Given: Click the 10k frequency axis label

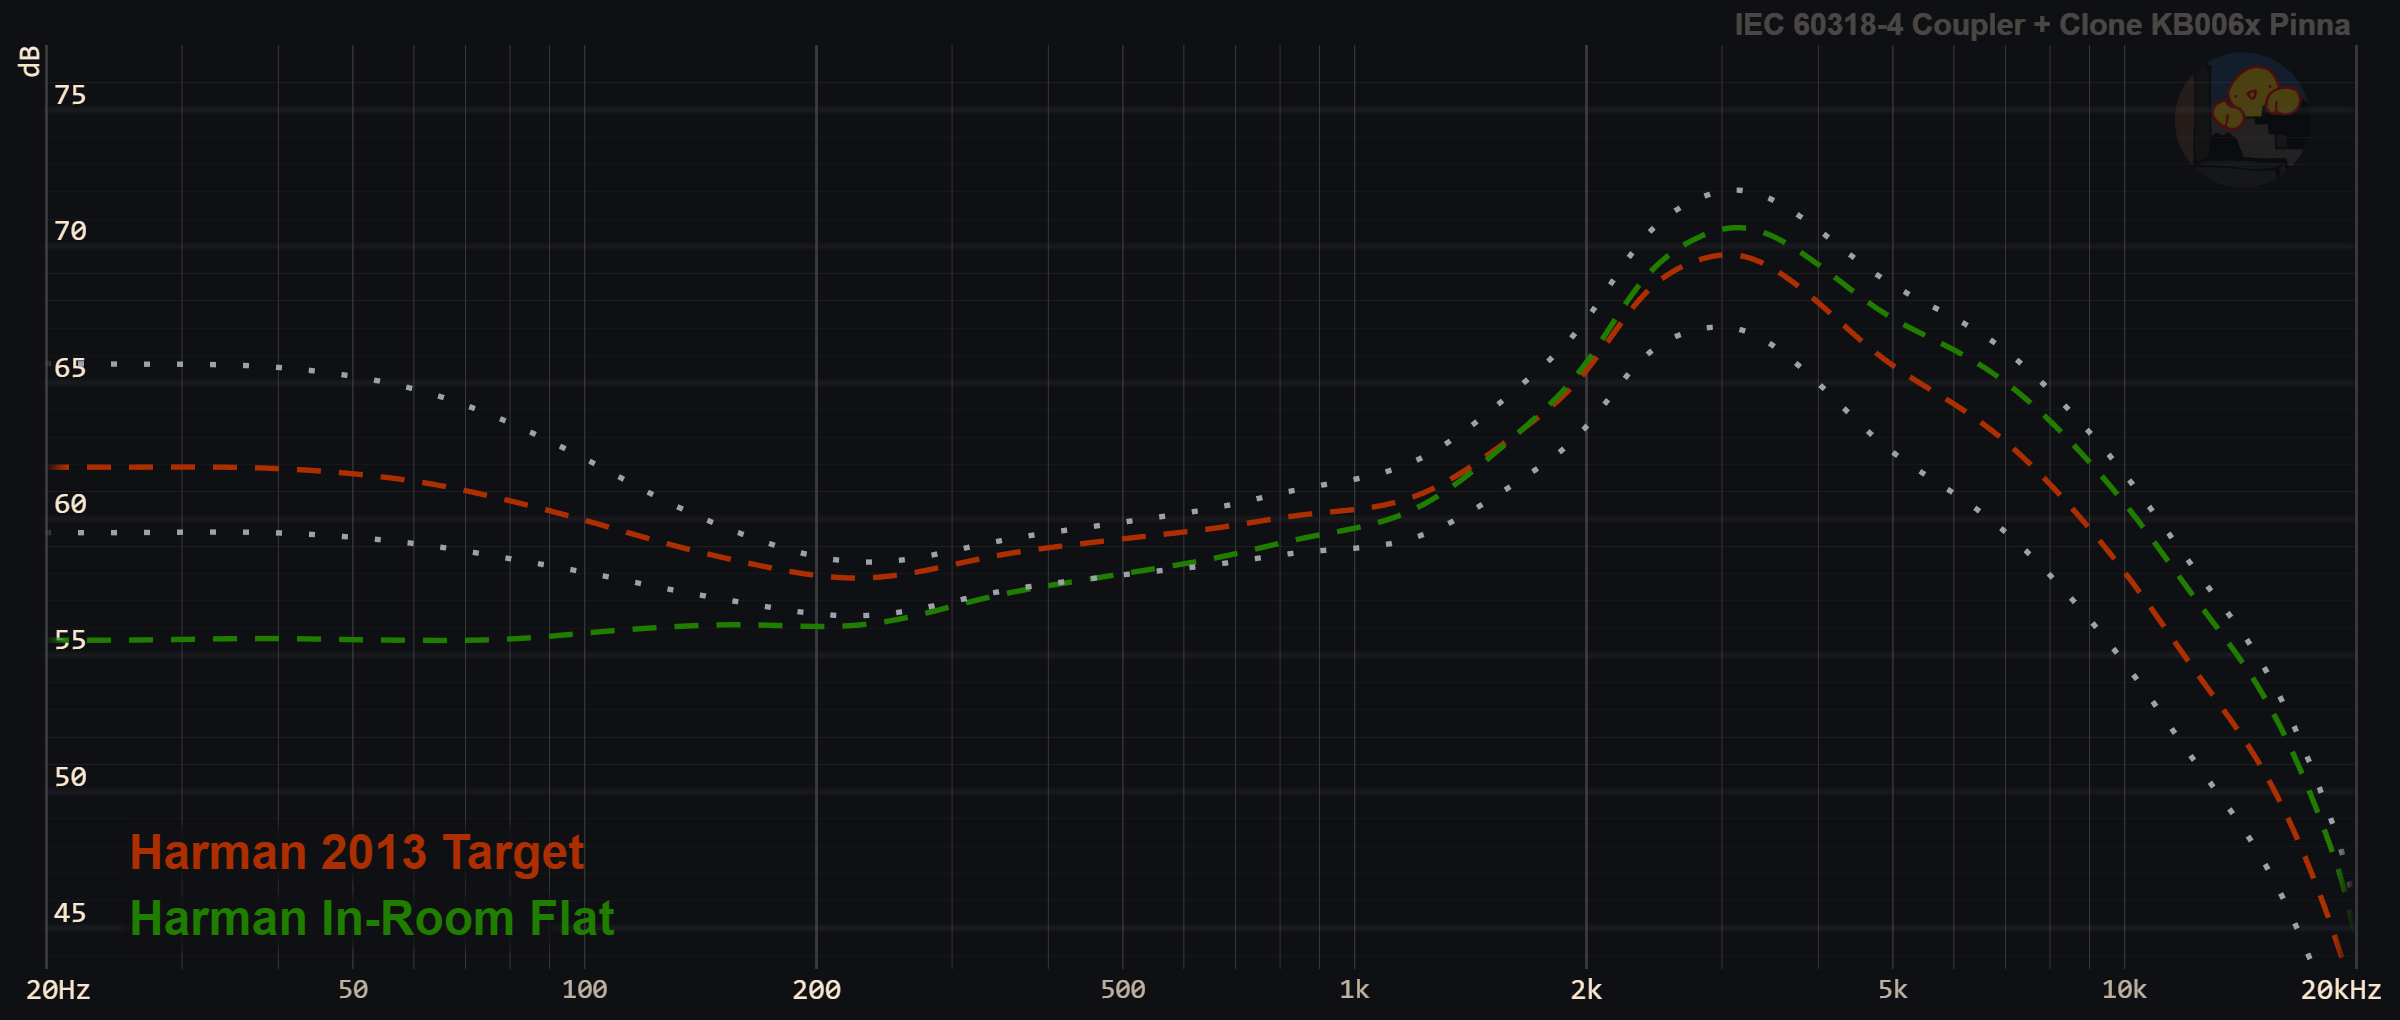Looking at the screenshot, I should coord(2124,990).
